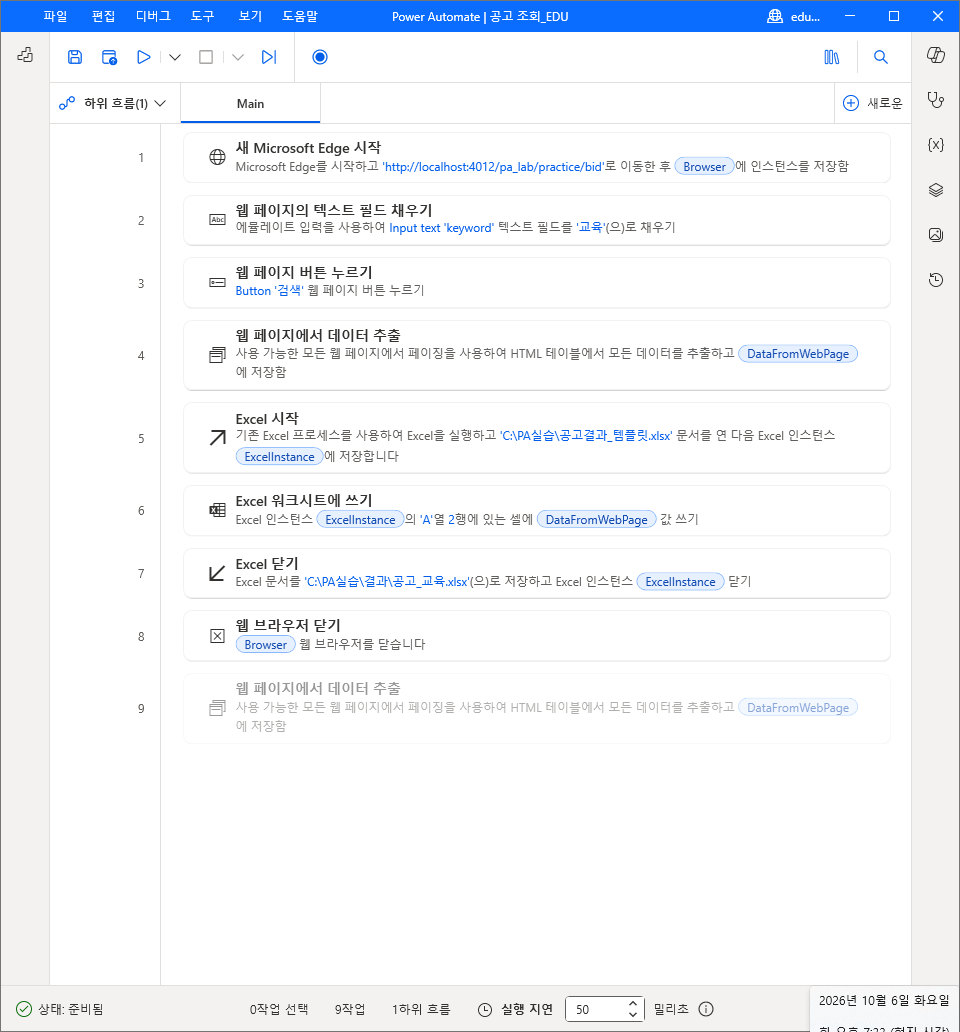Click the DataFromWebPage chip in step 6

click(597, 520)
